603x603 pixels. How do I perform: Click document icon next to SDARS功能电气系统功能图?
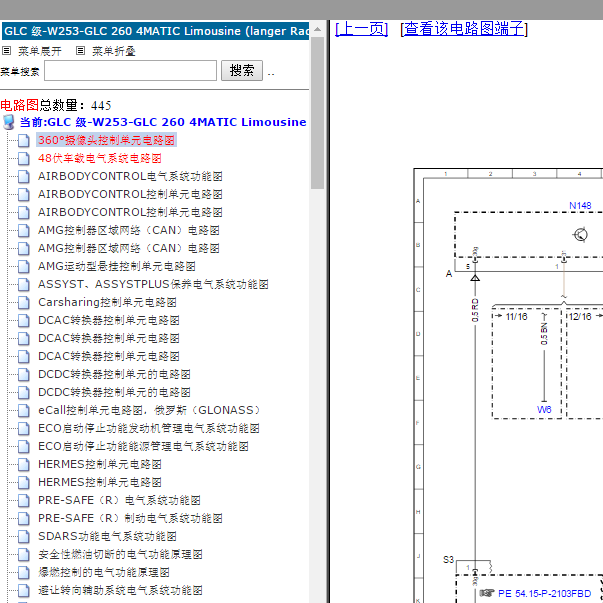click(24, 536)
